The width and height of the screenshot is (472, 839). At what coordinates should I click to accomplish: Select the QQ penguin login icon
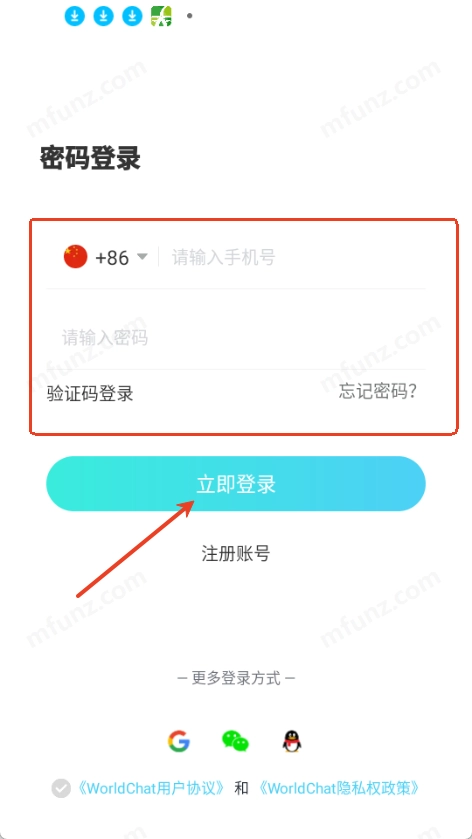pos(292,742)
